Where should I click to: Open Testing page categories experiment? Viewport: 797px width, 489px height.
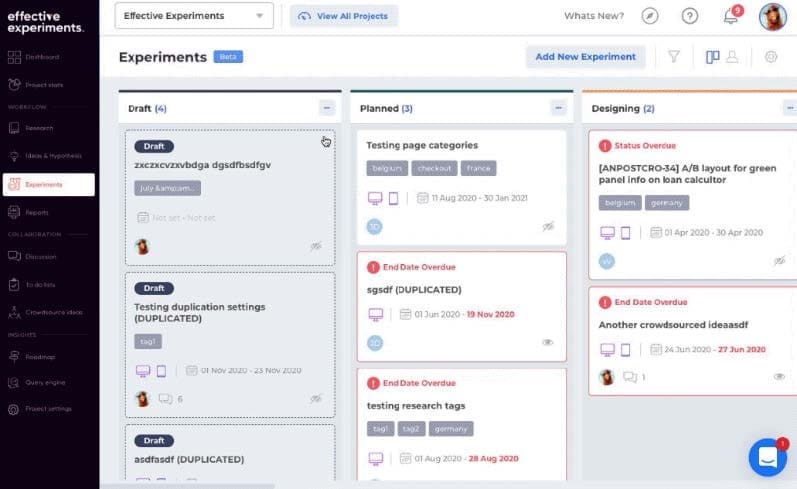click(422, 145)
